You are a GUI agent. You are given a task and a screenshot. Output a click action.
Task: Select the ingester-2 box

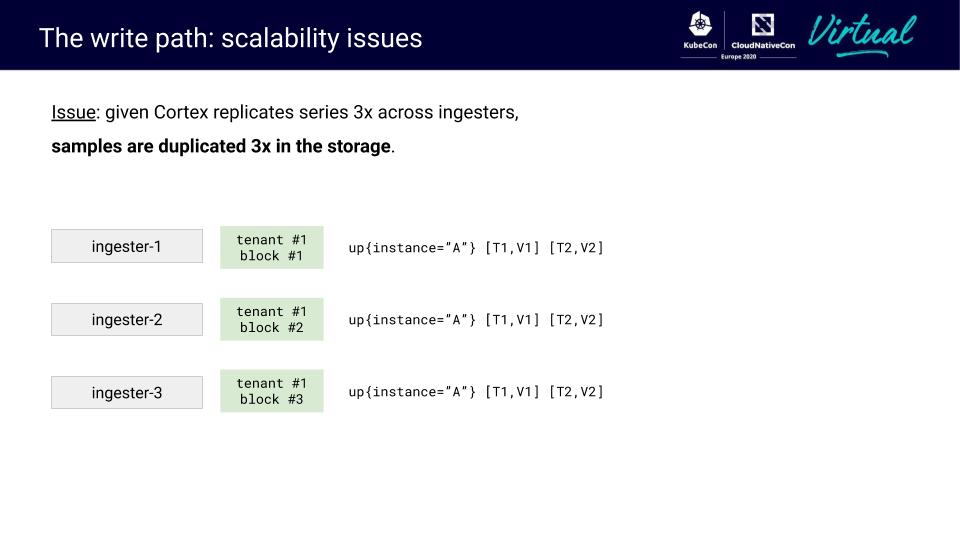(x=127, y=320)
